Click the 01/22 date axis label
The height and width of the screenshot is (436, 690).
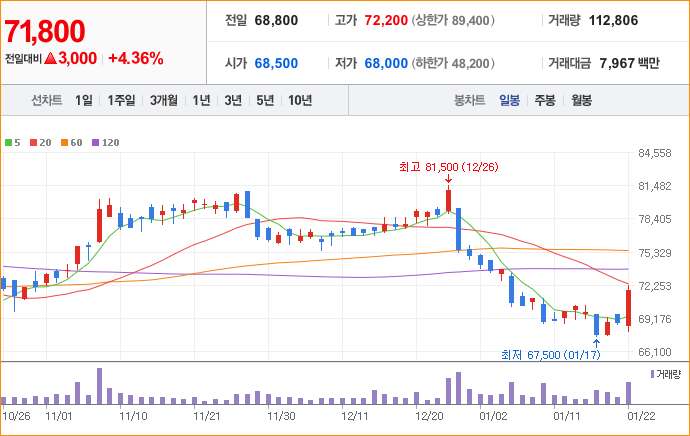(641, 416)
